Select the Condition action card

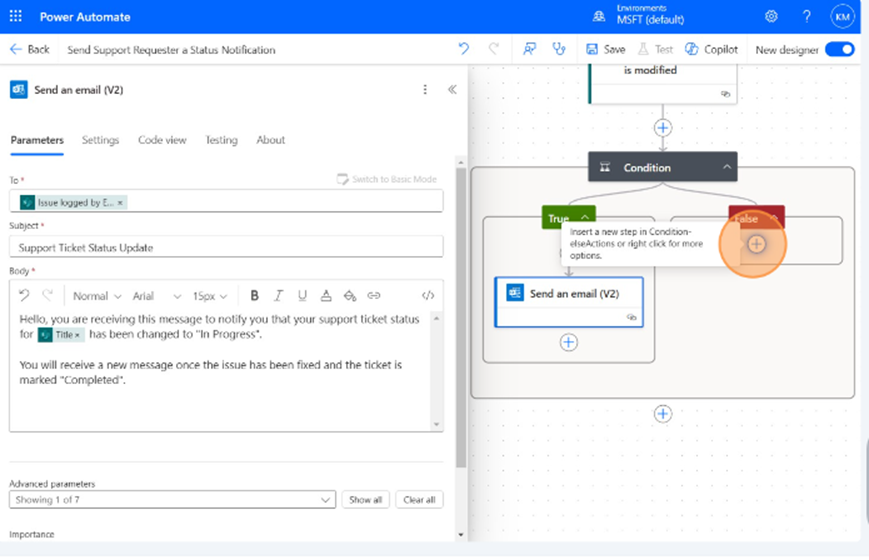pyautogui.click(x=663, y=167)
